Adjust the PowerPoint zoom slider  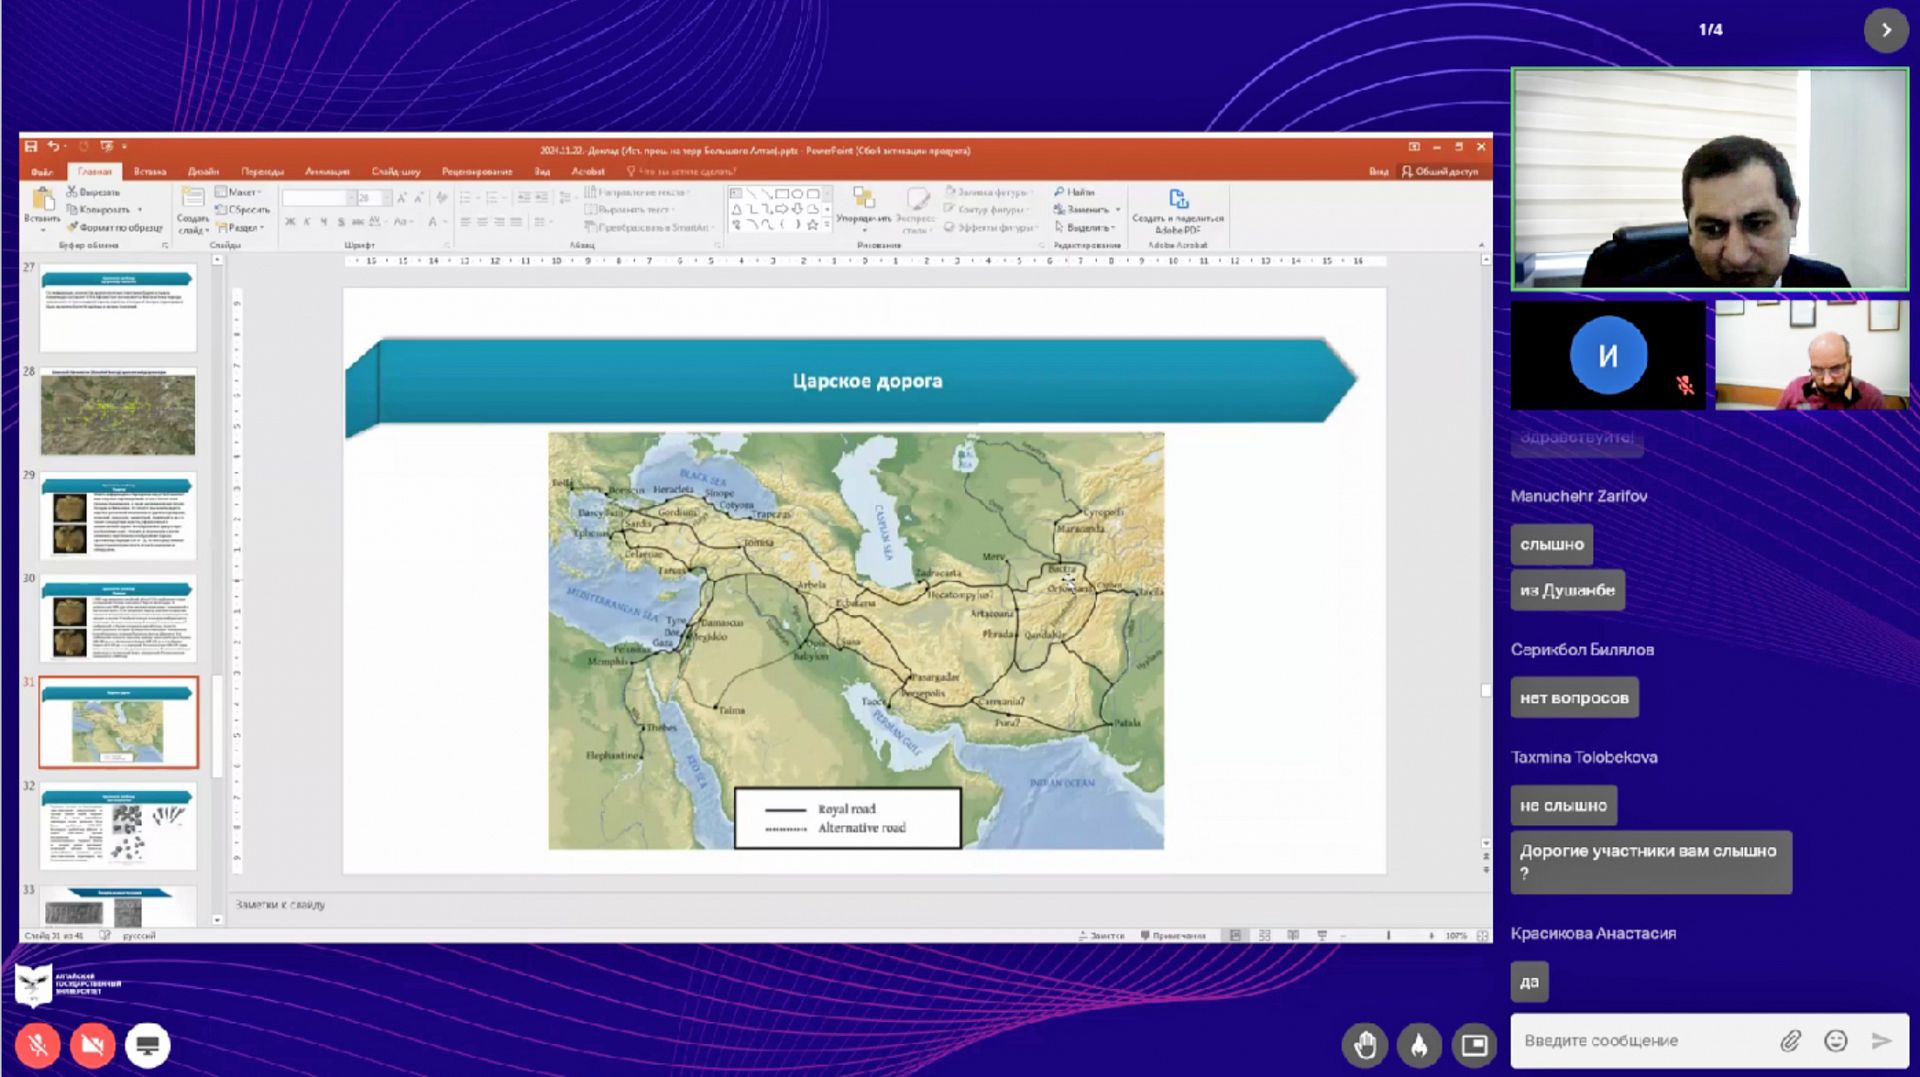click(1388, 936)
